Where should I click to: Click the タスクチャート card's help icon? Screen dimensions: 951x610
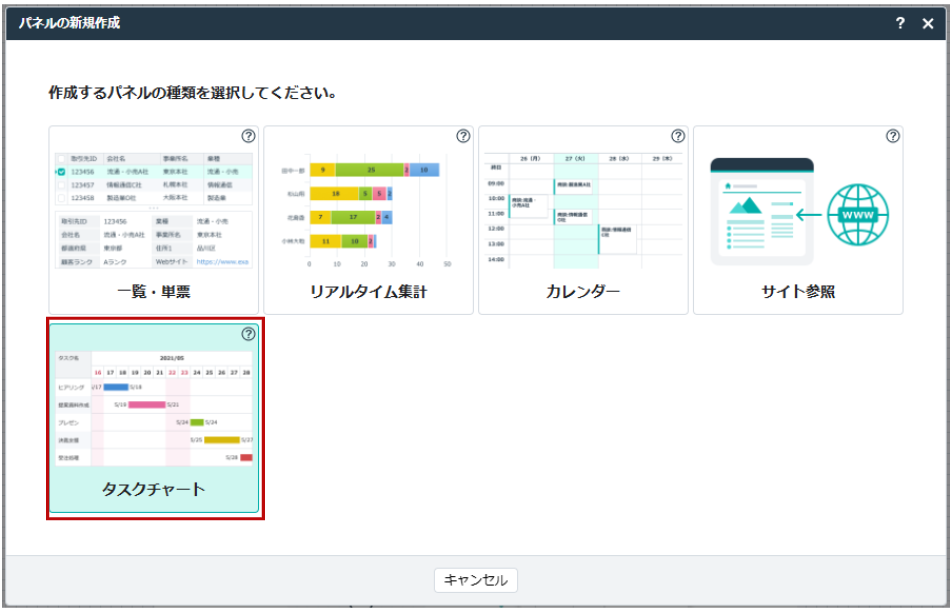tap(248, 335)
